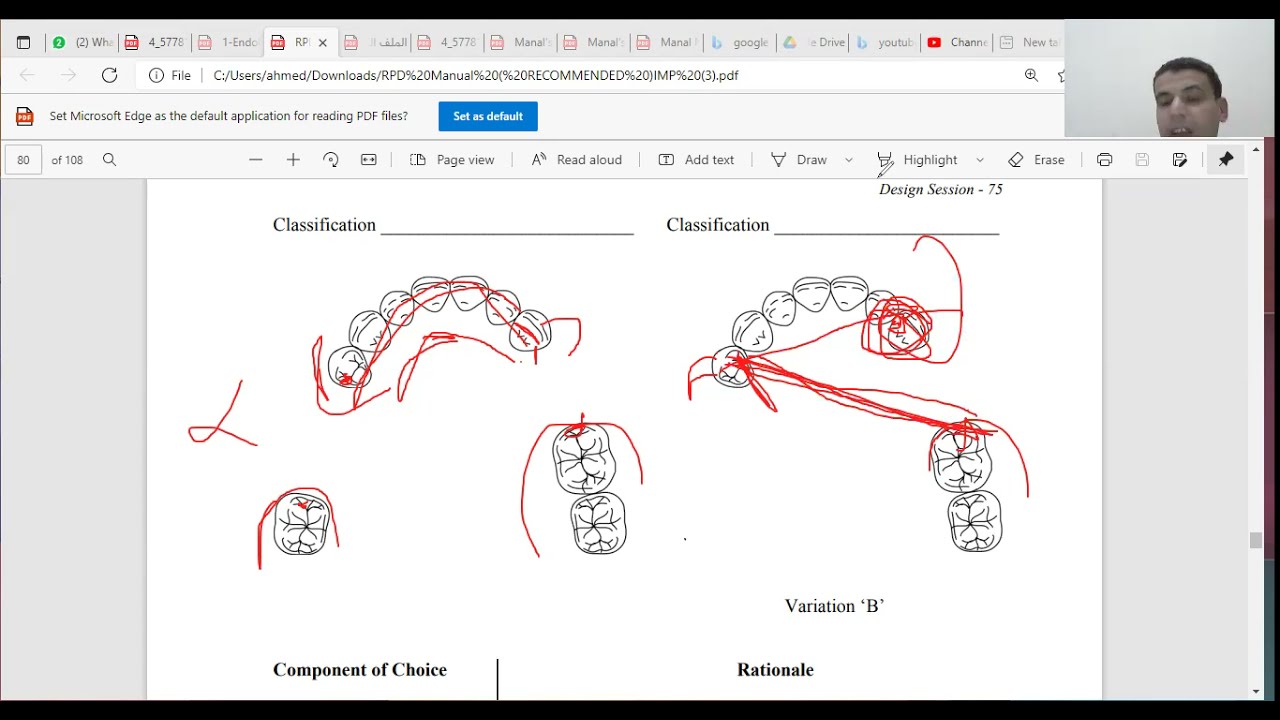Unpin the PDF toolbar
The image size is (1280, 720).
click(1226, 160)
